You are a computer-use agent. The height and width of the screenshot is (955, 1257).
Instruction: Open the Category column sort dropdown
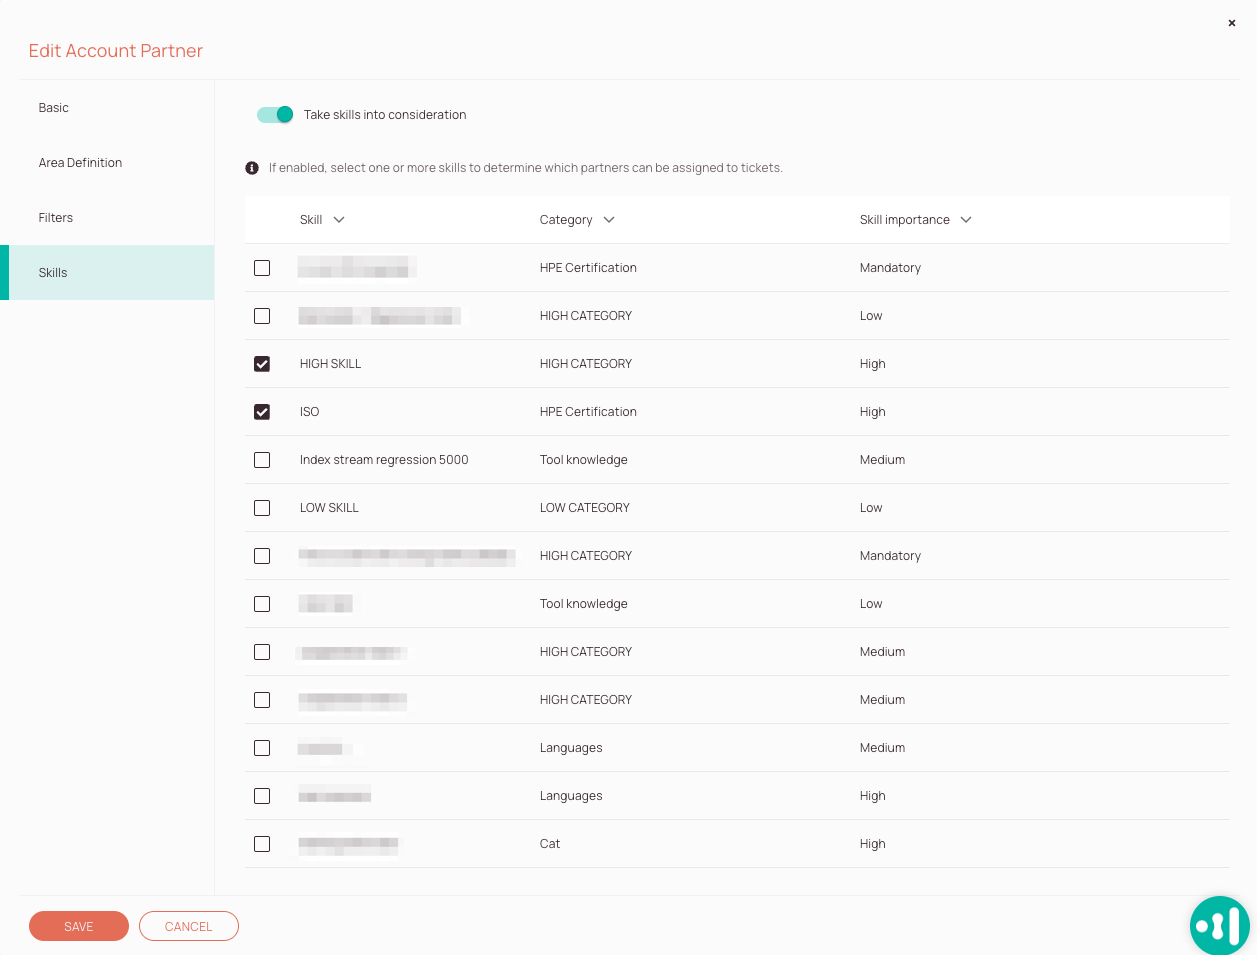611,219
